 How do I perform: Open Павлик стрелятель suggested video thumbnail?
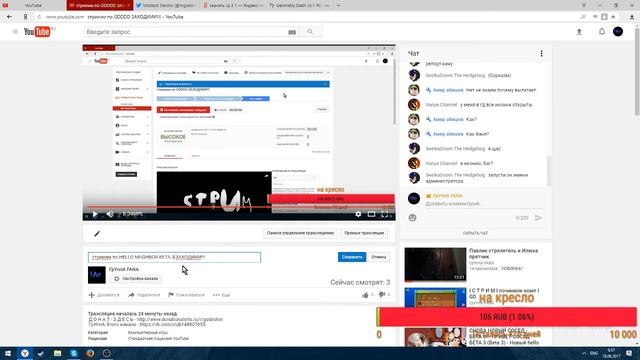(x=435, y=264)
